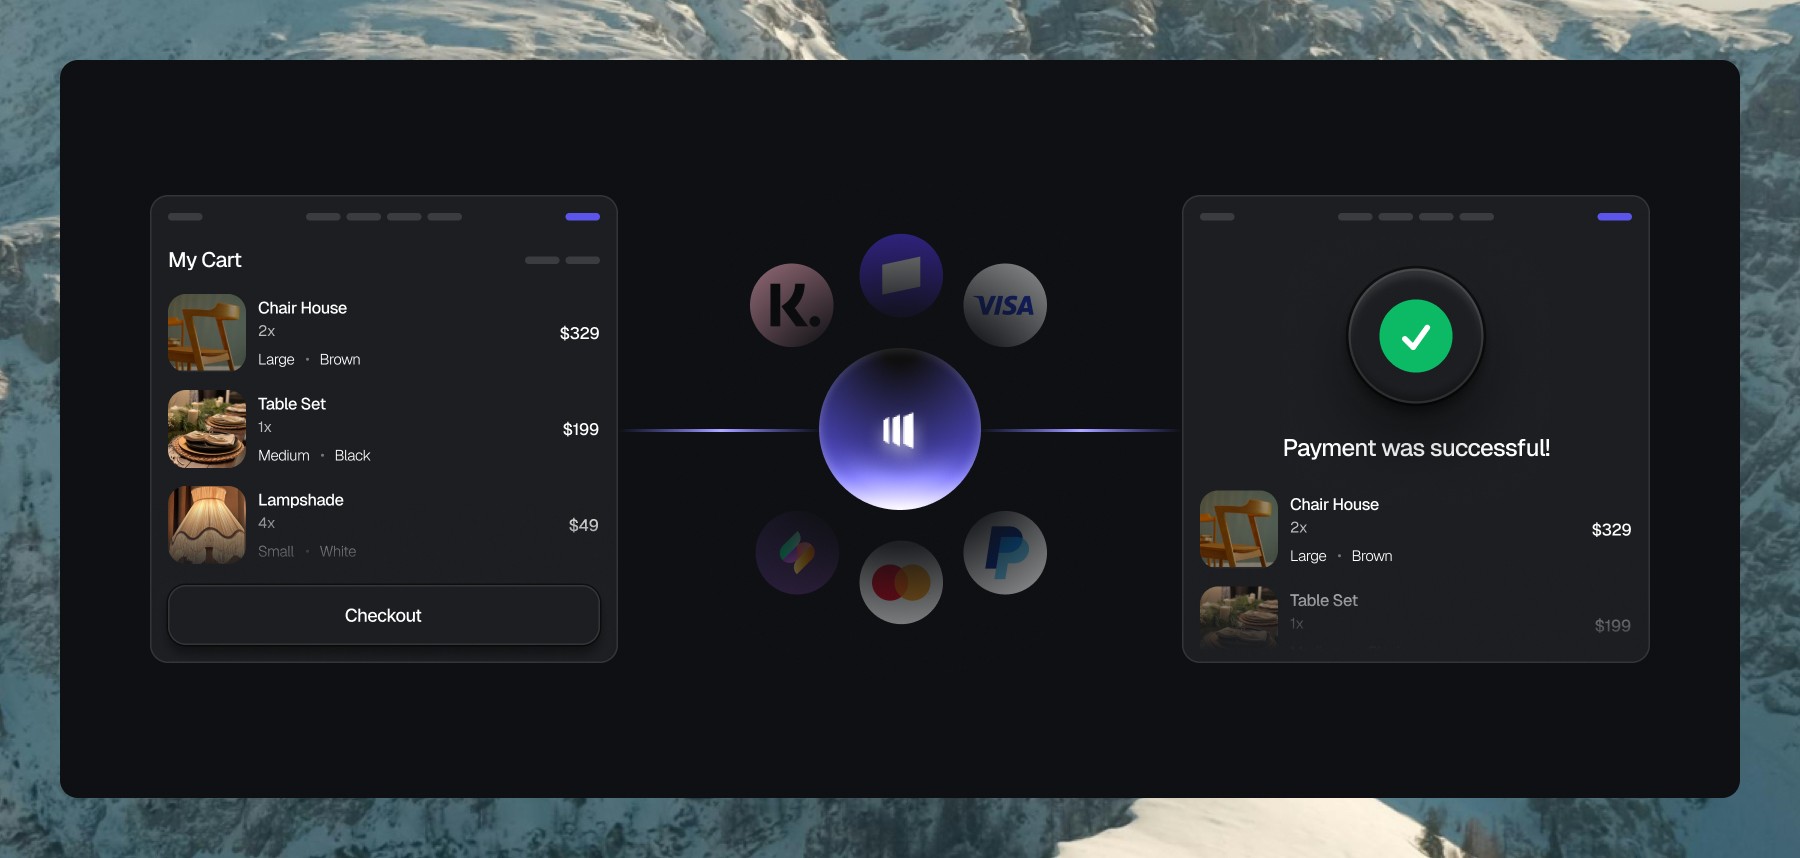Click 'Black' color of Table Set
Viewport: 1800px width, 858px height.
[x=352, y=455]
